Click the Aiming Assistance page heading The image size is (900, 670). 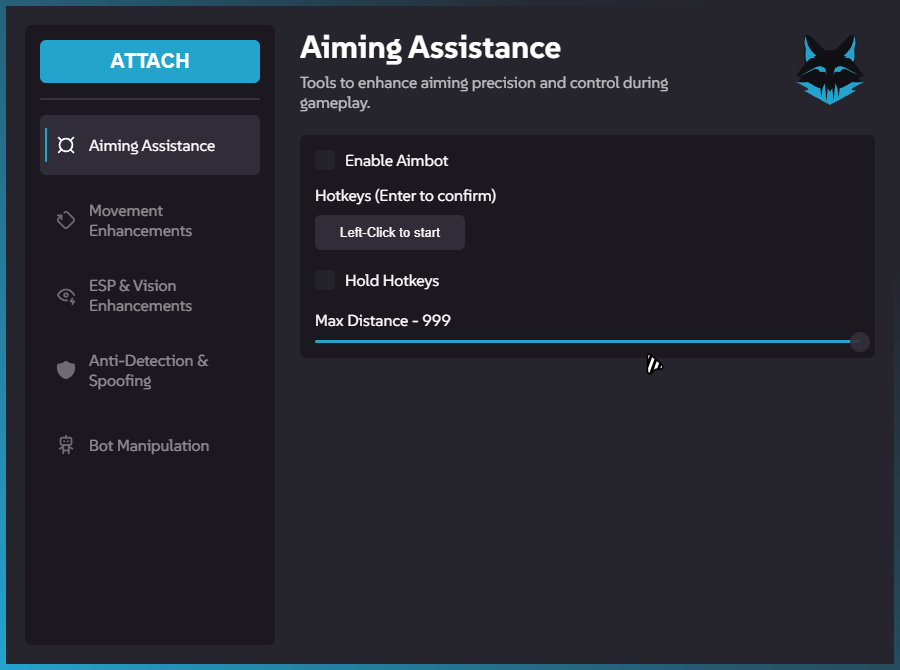point(430,48)
